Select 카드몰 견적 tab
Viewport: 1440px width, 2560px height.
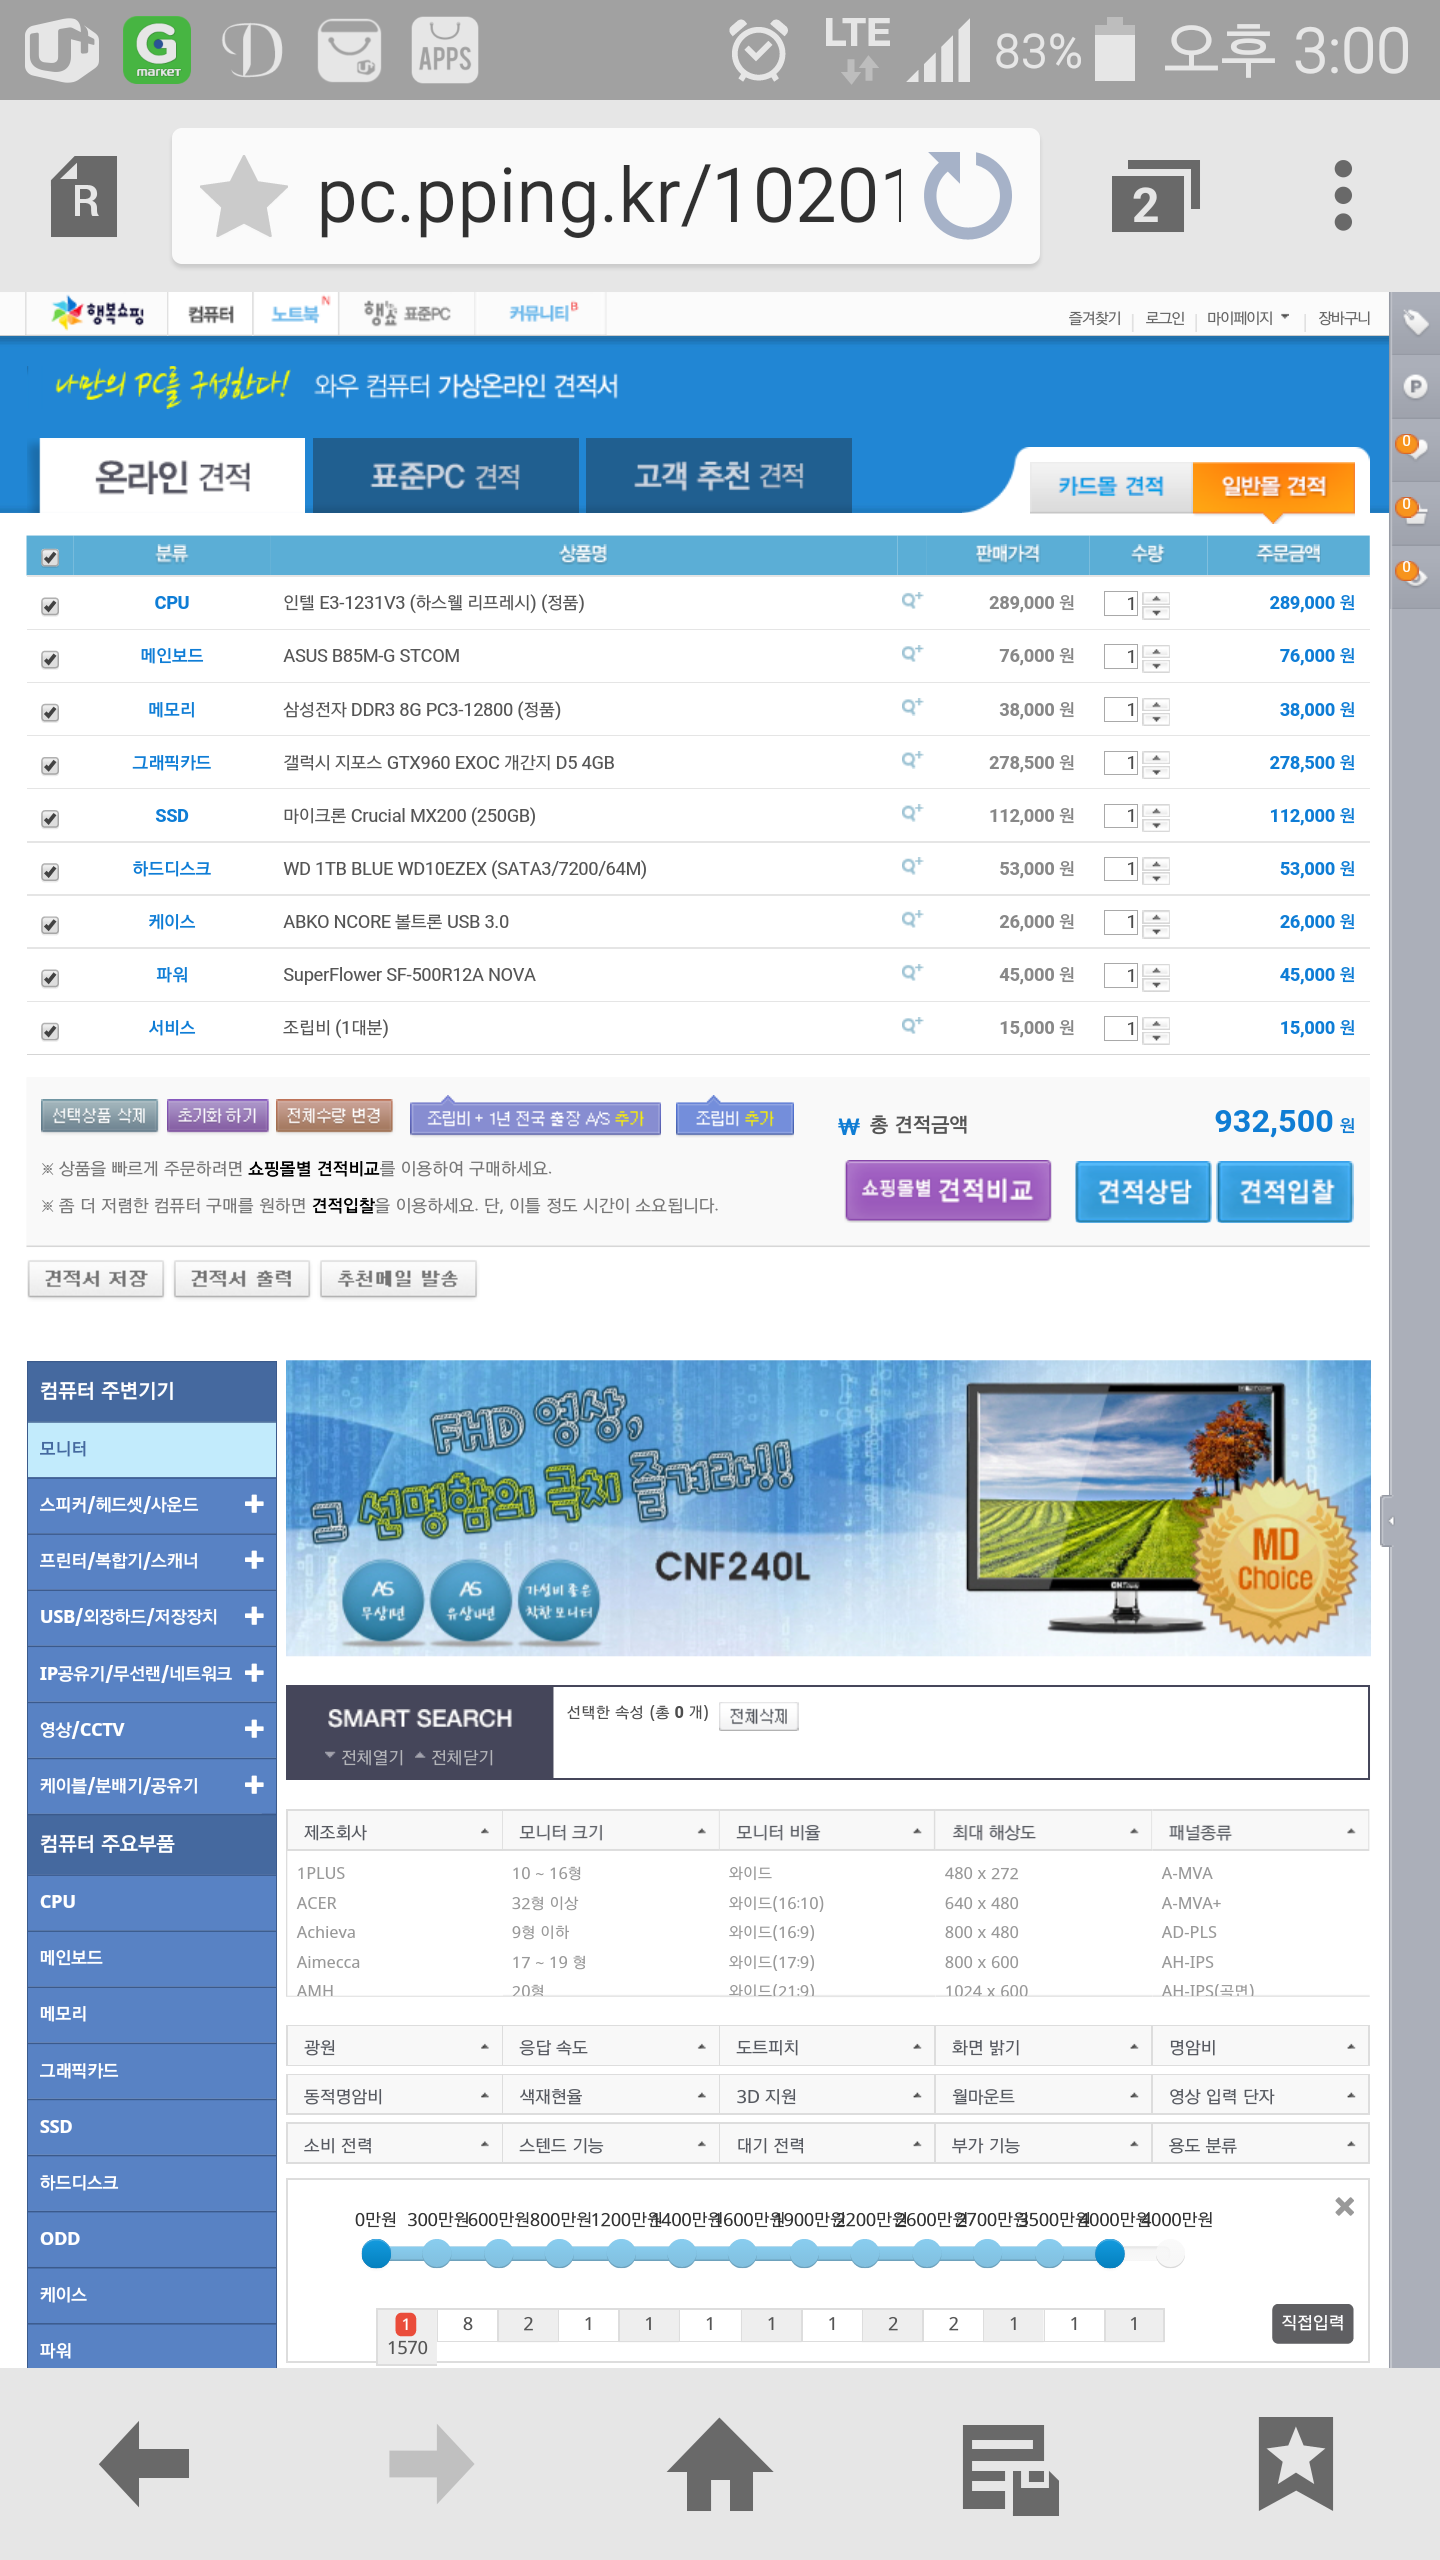click(1111, 487)
